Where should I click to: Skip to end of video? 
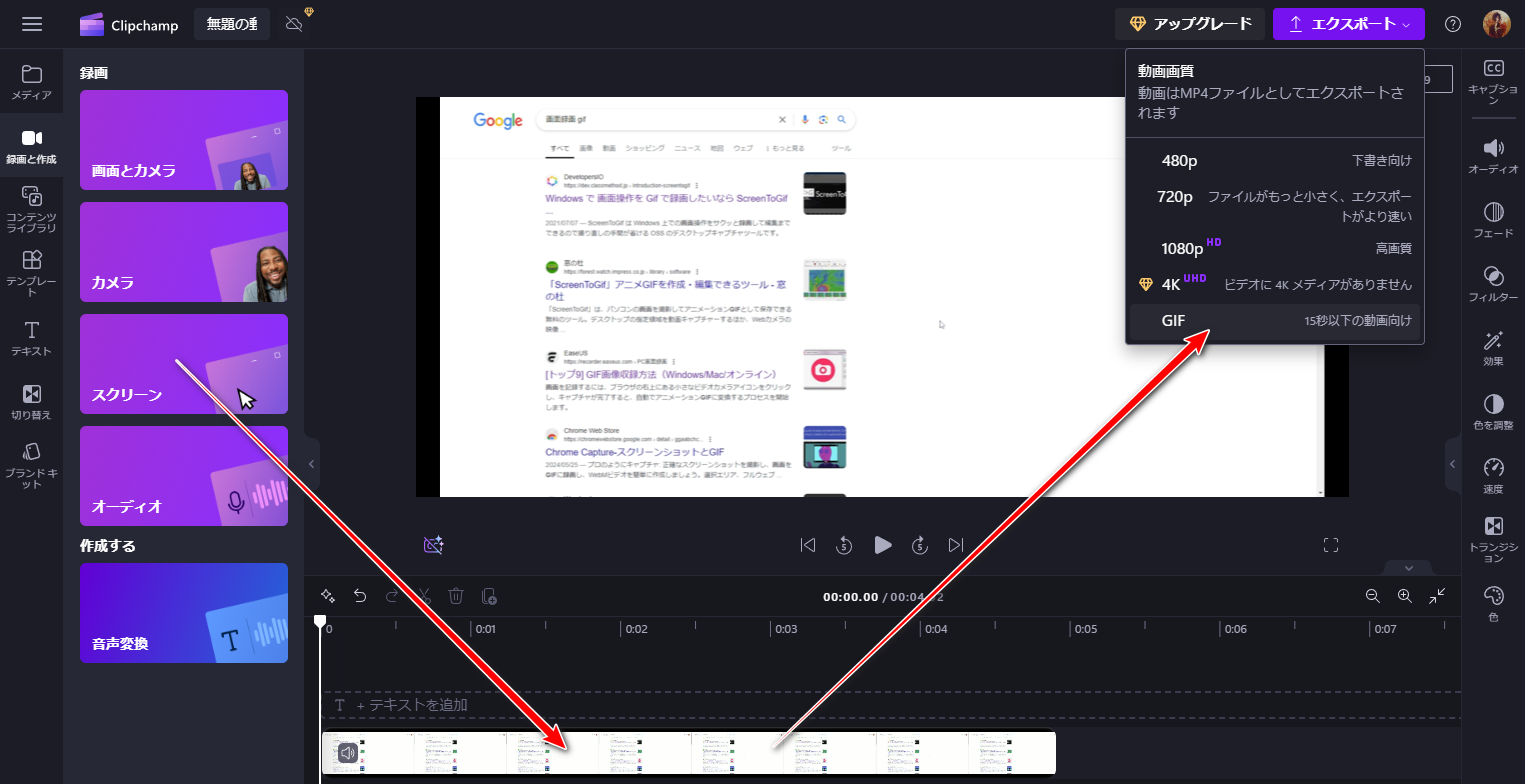click(956, 545)
